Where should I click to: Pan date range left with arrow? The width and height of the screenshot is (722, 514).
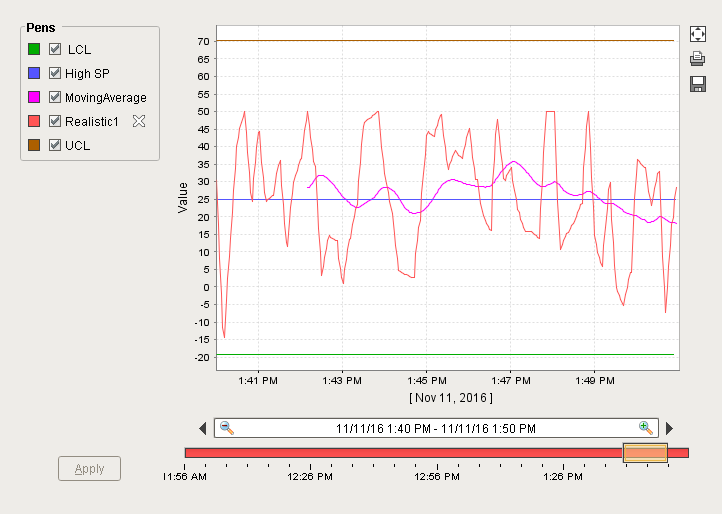click(203, 429)
